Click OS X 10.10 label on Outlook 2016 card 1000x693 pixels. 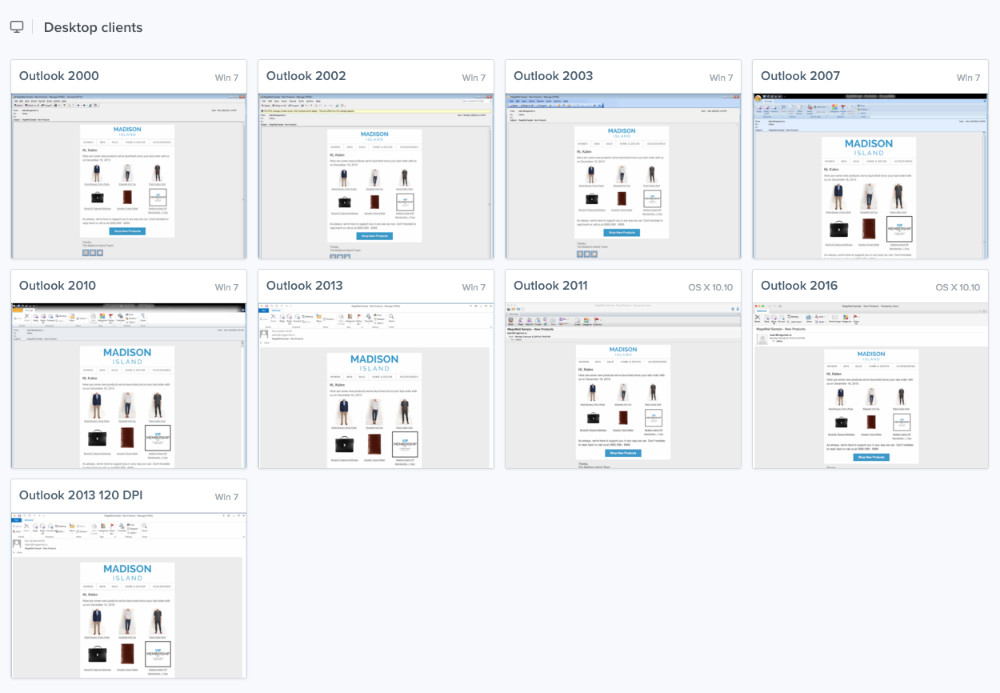pyautogui.click(x=957, y=287)
